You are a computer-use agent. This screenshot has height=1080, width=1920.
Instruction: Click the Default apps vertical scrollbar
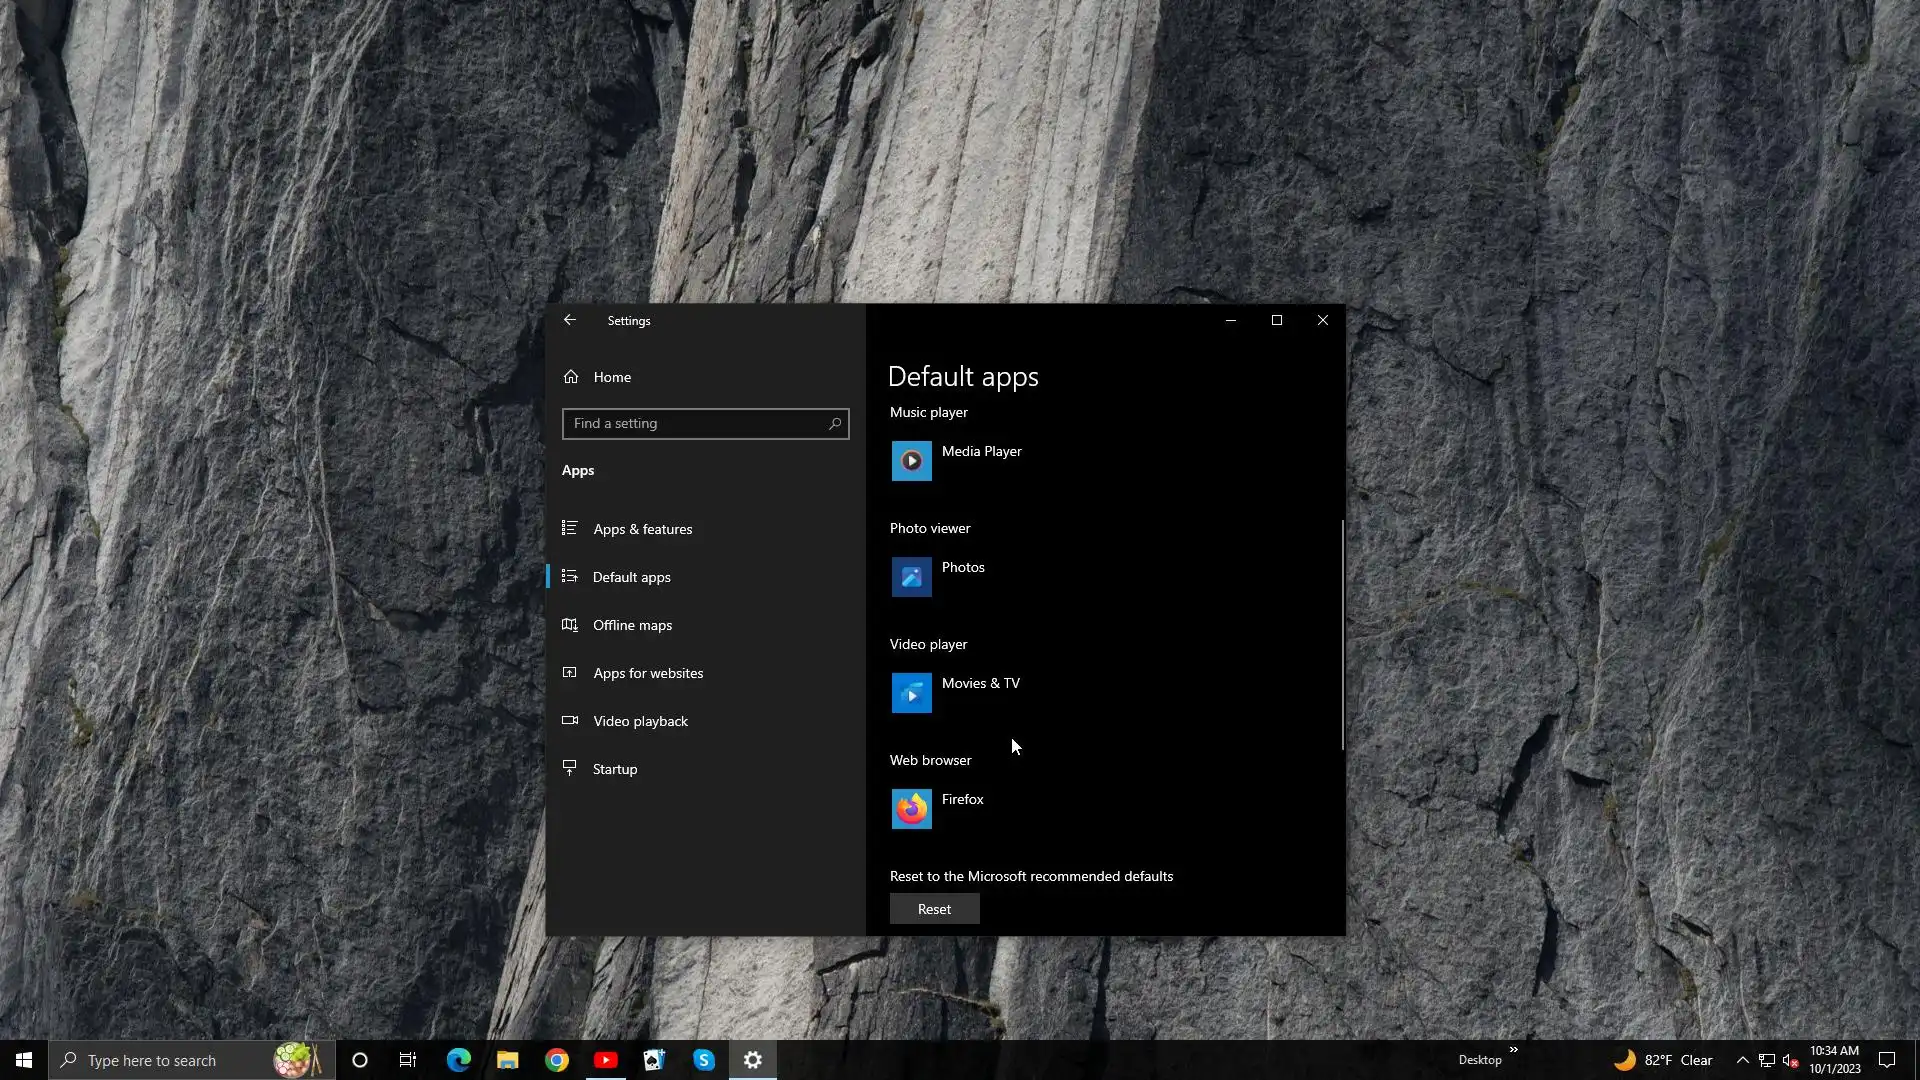tap(1342, 634)
